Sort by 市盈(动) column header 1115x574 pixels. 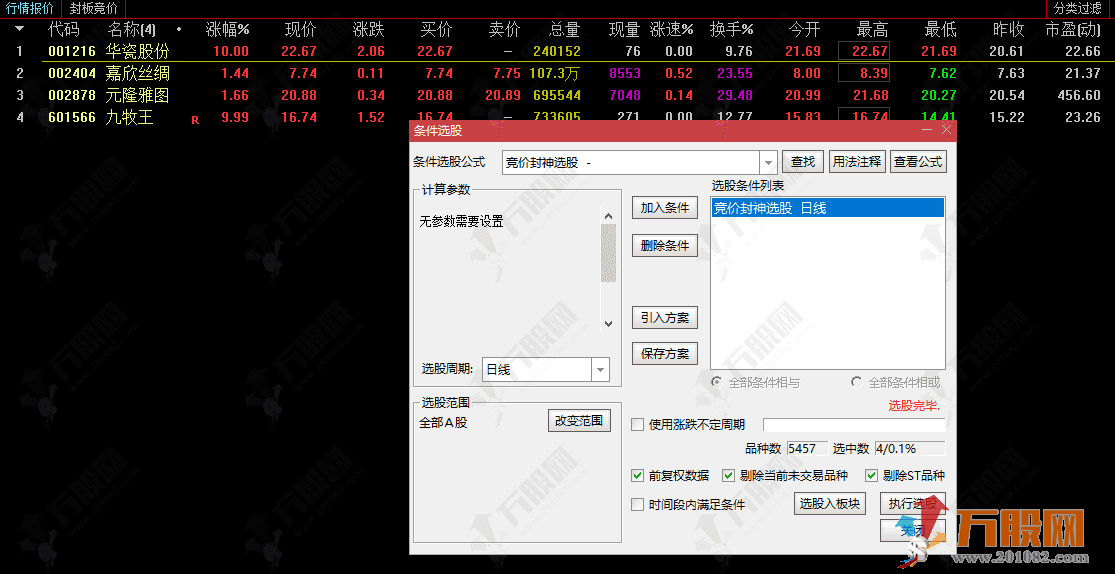tap(1072, 29)
